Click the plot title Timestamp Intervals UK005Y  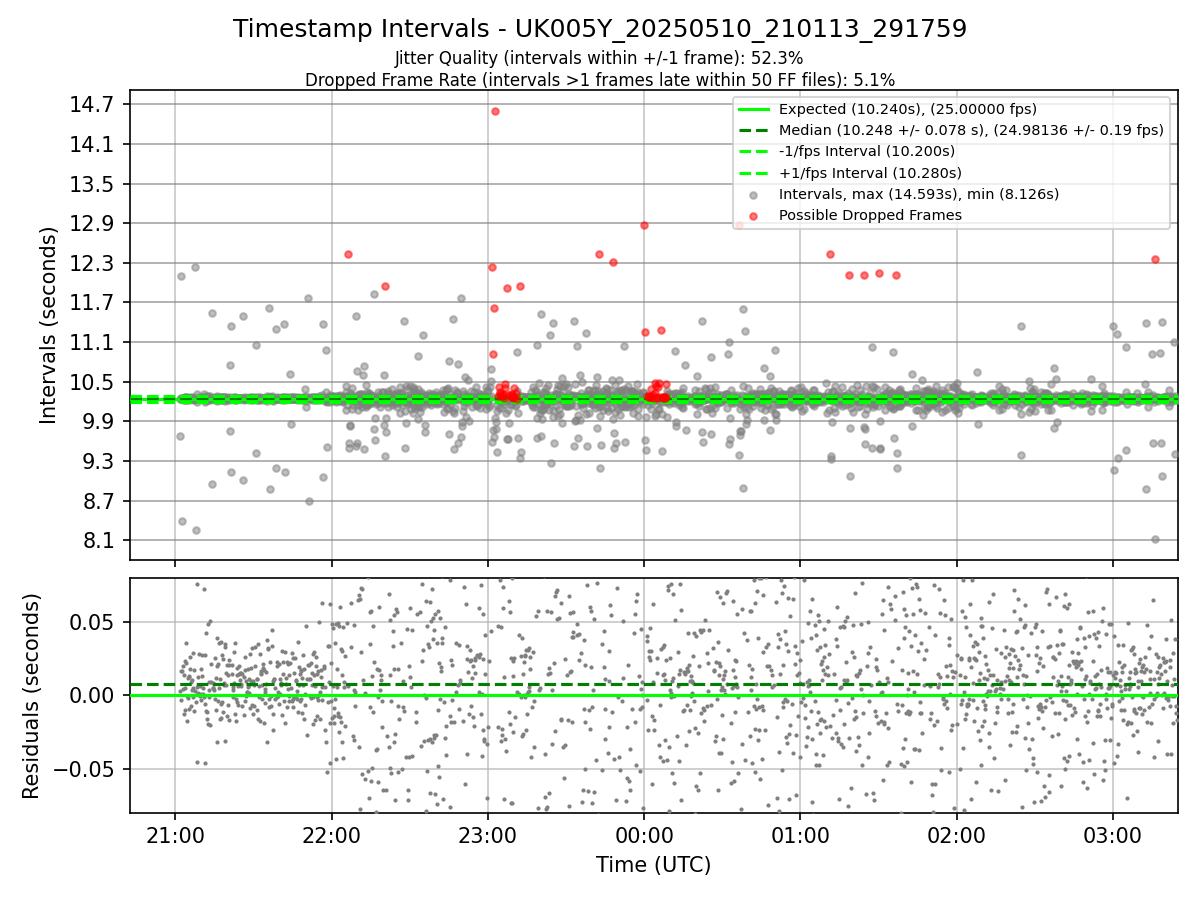click(x=600, y=29)
